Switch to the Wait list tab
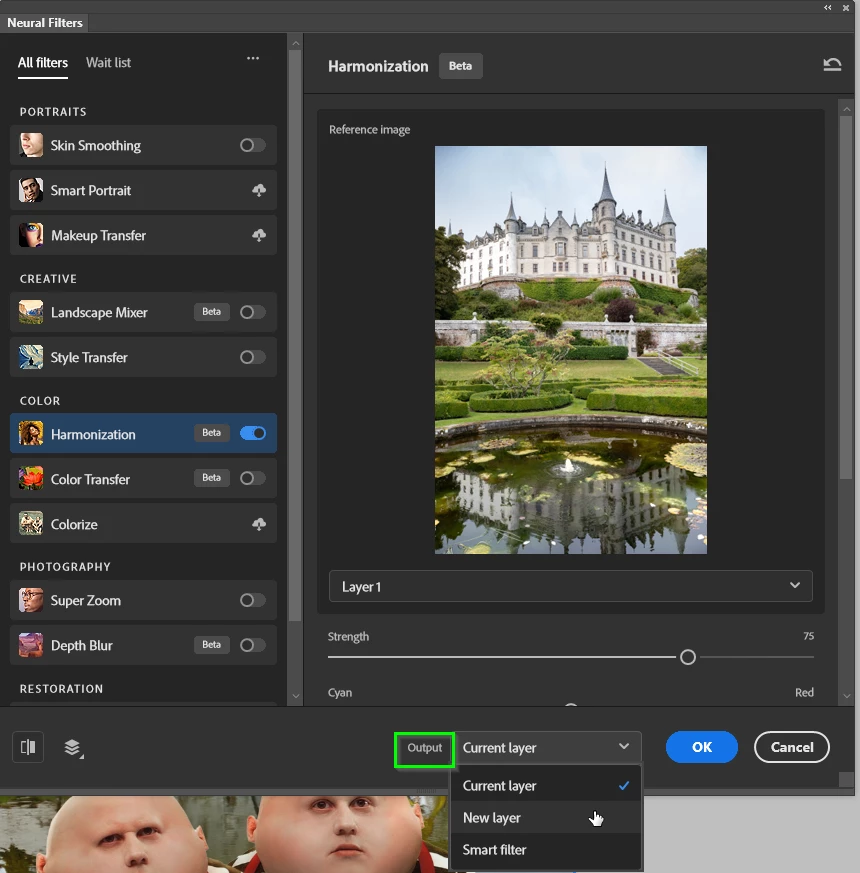This screenshot has width=860, height=873. point(109,63)
